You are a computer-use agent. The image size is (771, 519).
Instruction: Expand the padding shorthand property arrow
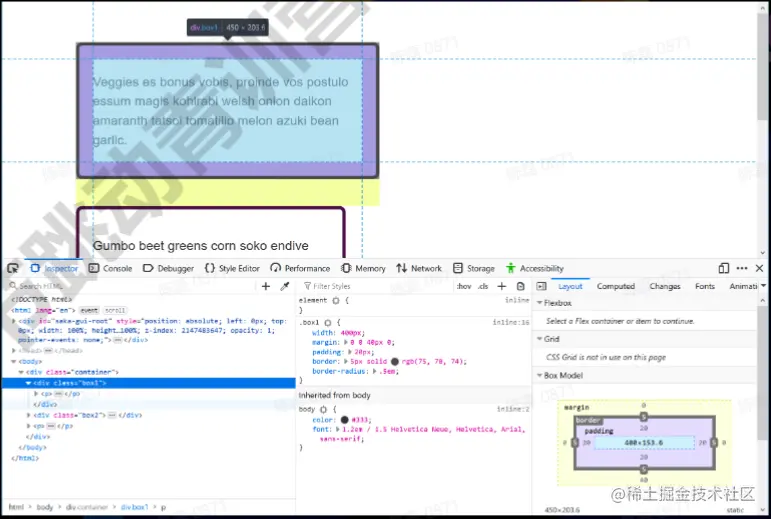[350, 352]
